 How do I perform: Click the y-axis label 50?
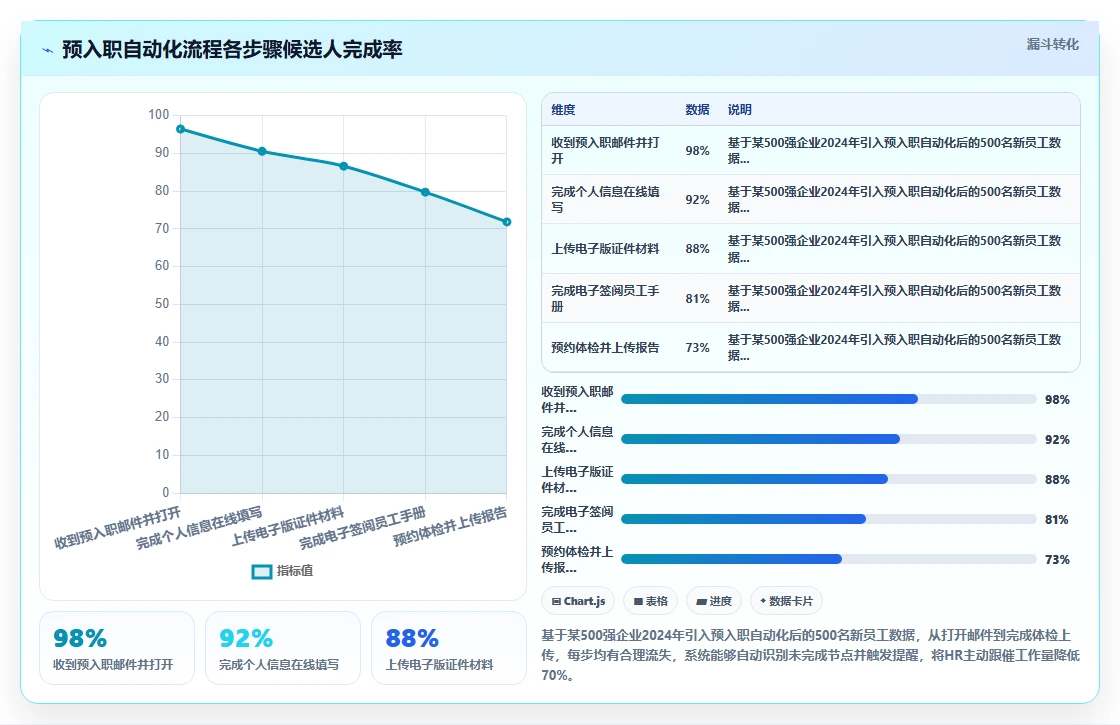pos(162,304)
